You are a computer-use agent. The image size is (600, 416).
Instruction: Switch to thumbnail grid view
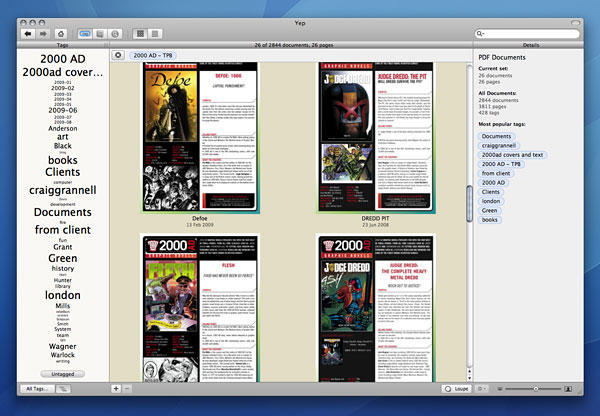(141, 33)
